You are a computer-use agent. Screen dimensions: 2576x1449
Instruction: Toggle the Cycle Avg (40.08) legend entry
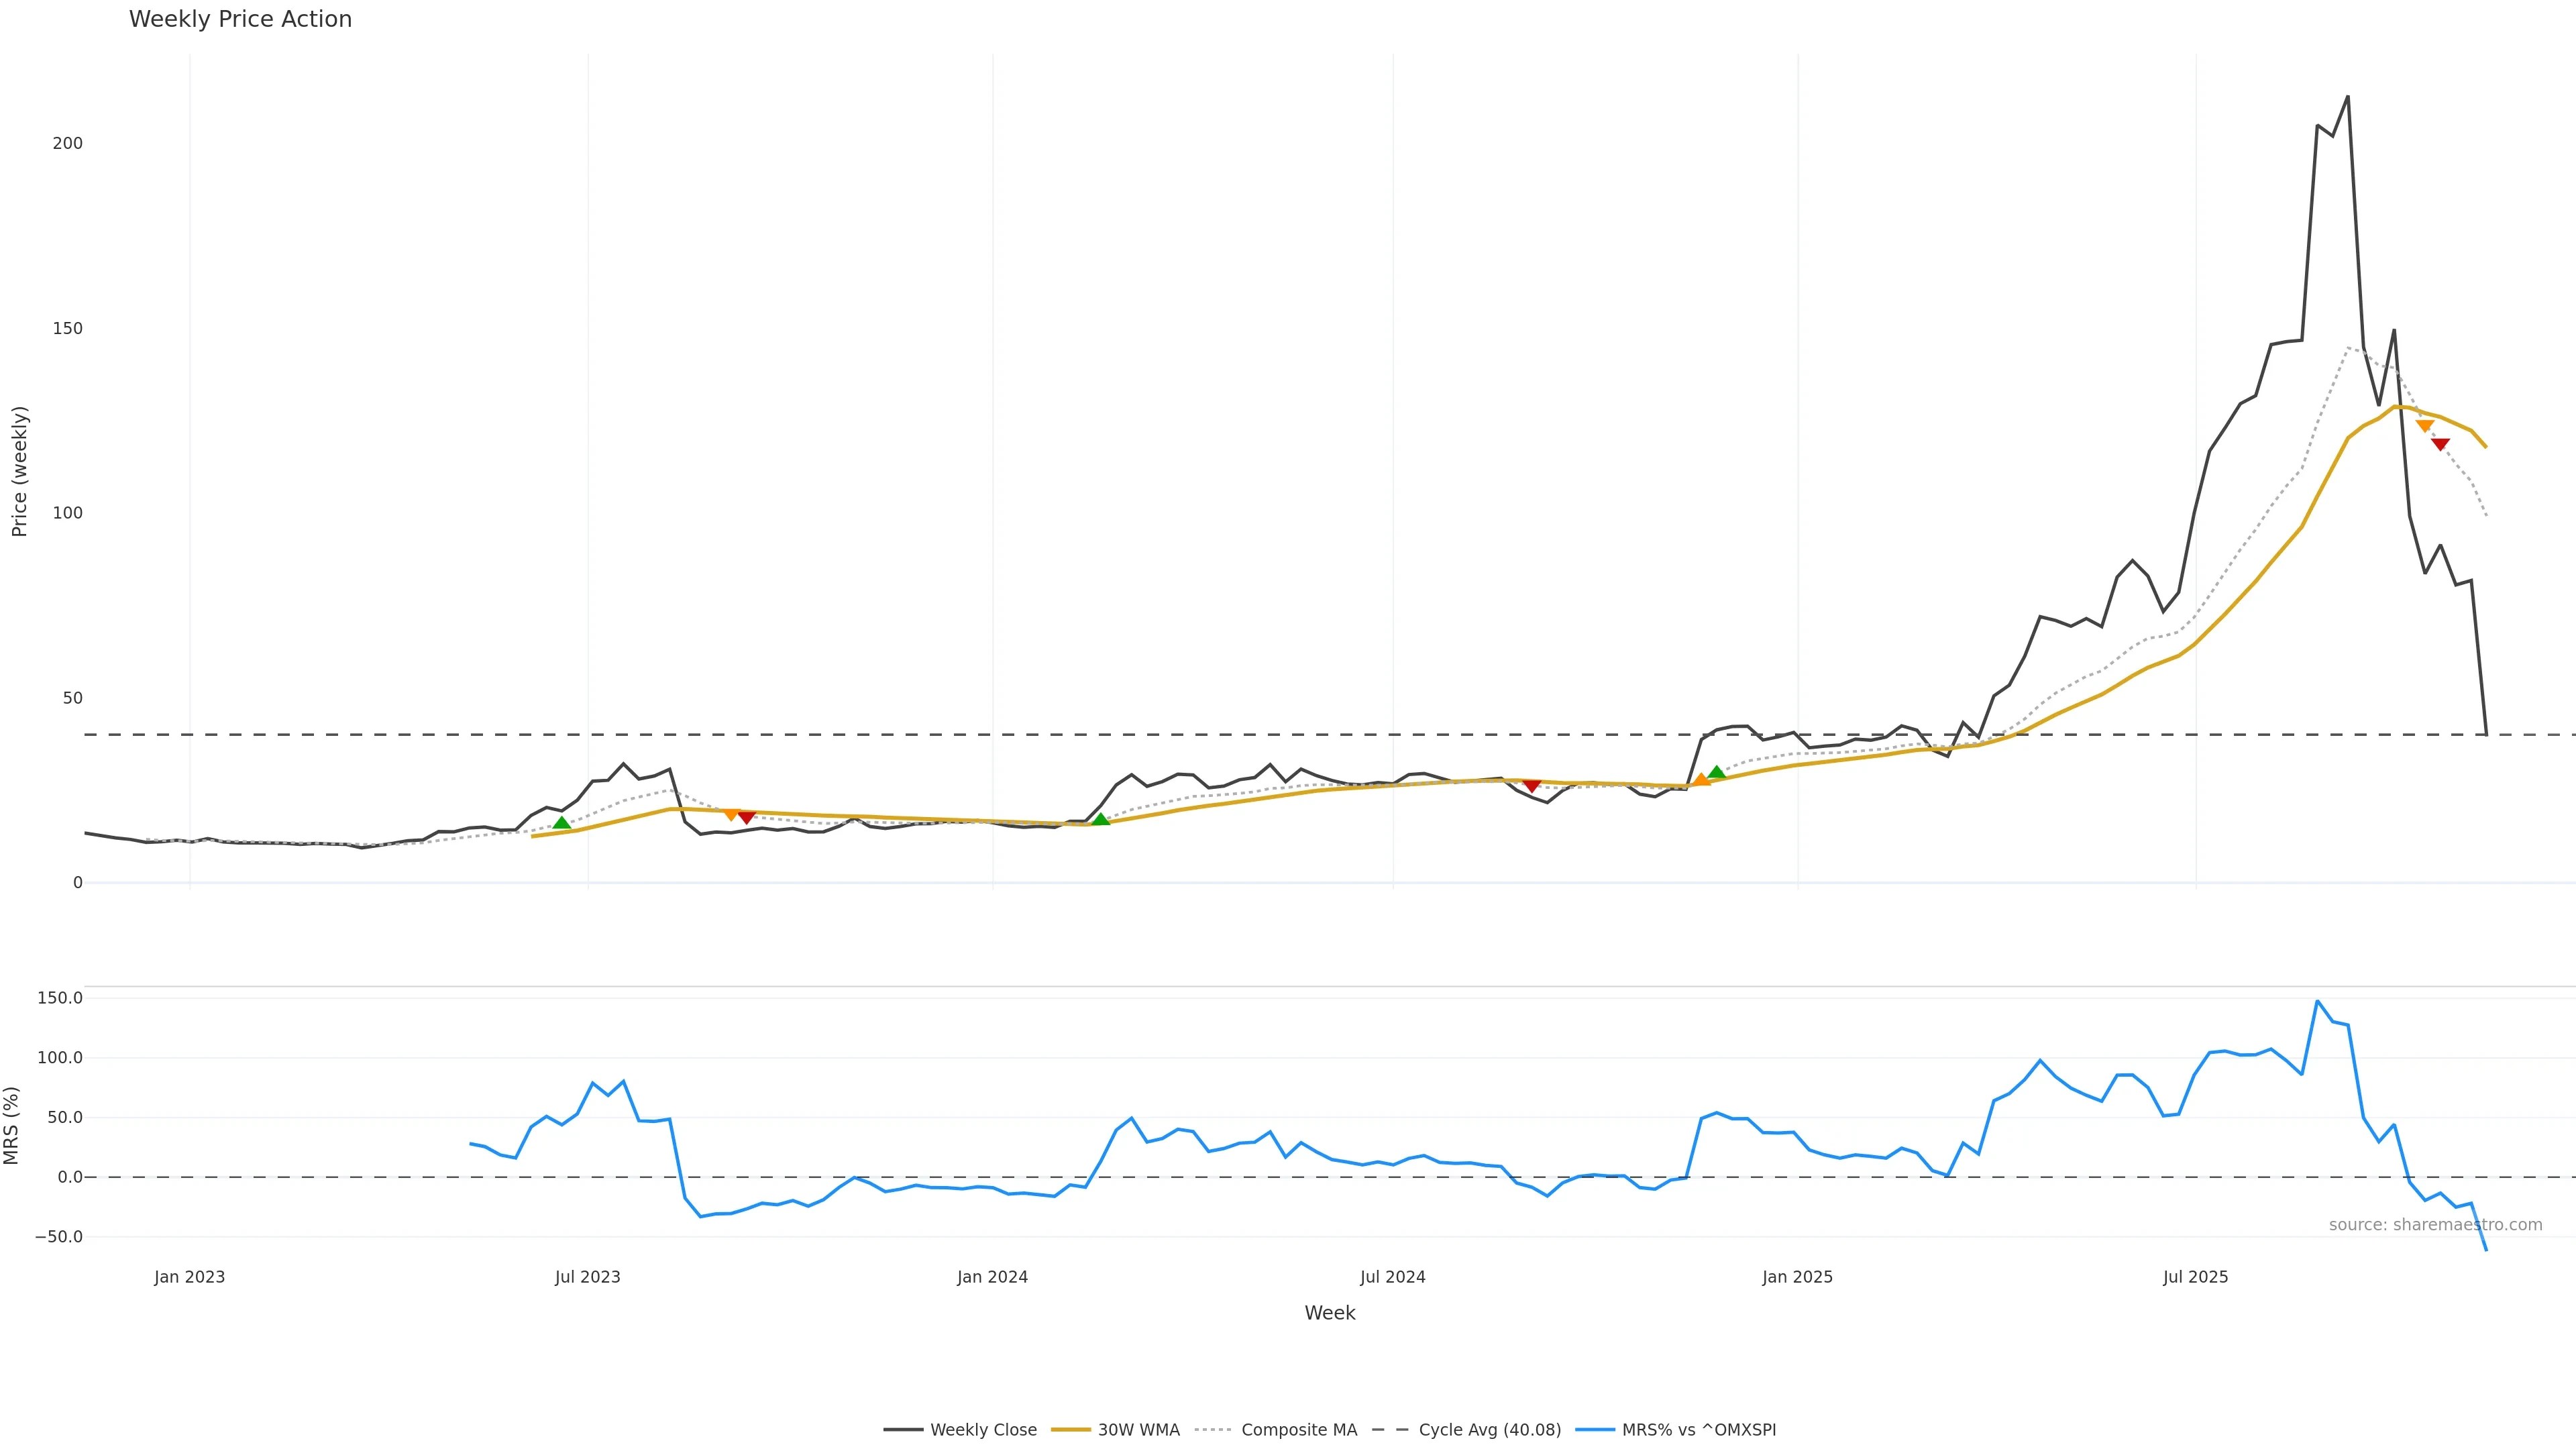tap(1489, 1430)
